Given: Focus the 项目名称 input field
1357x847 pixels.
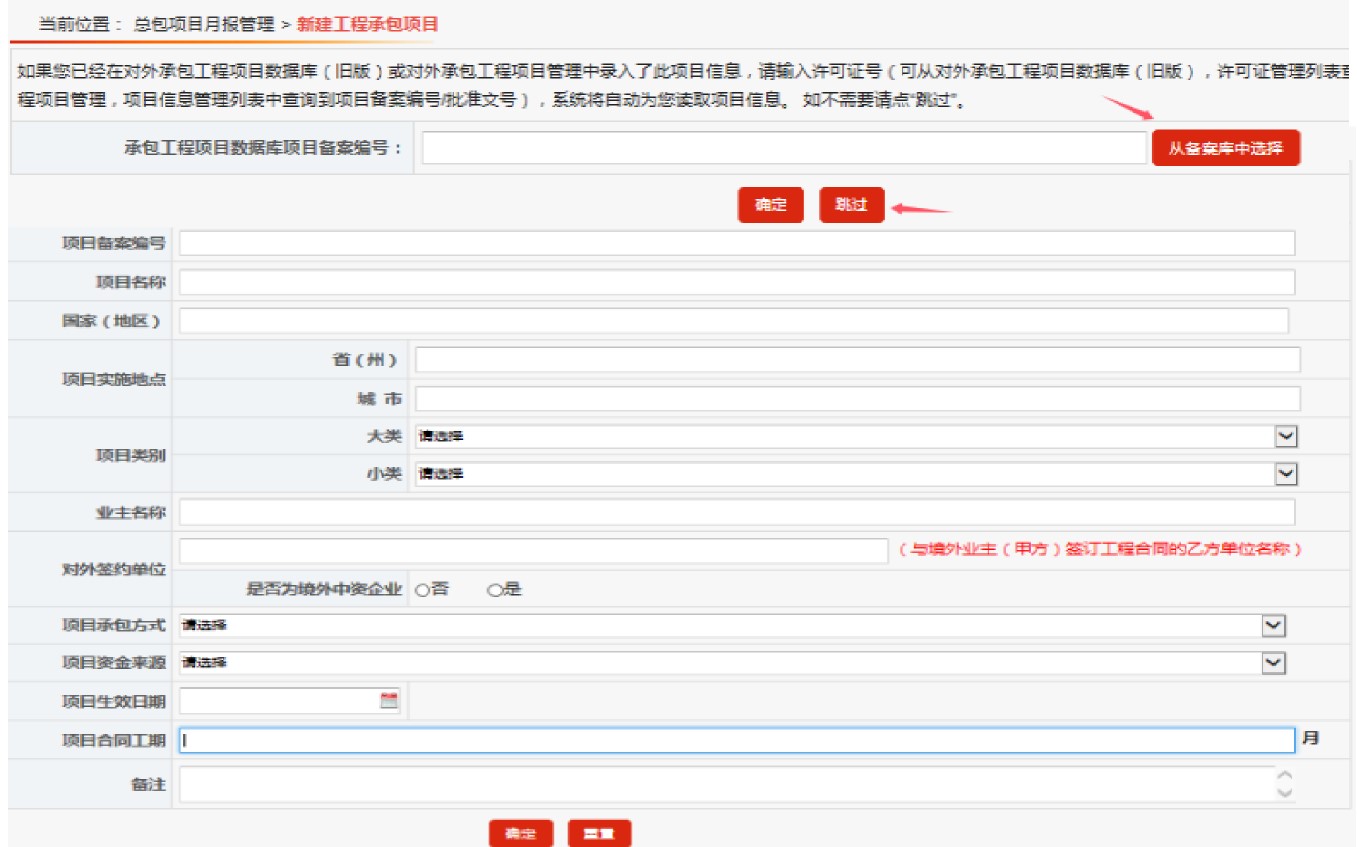Looking at the screenshot, I should point(736,282).
